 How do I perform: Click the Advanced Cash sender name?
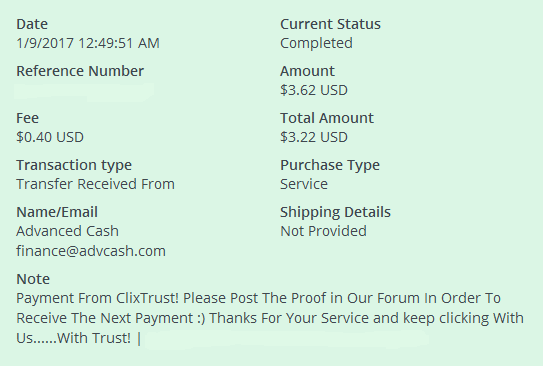[68, 231]
